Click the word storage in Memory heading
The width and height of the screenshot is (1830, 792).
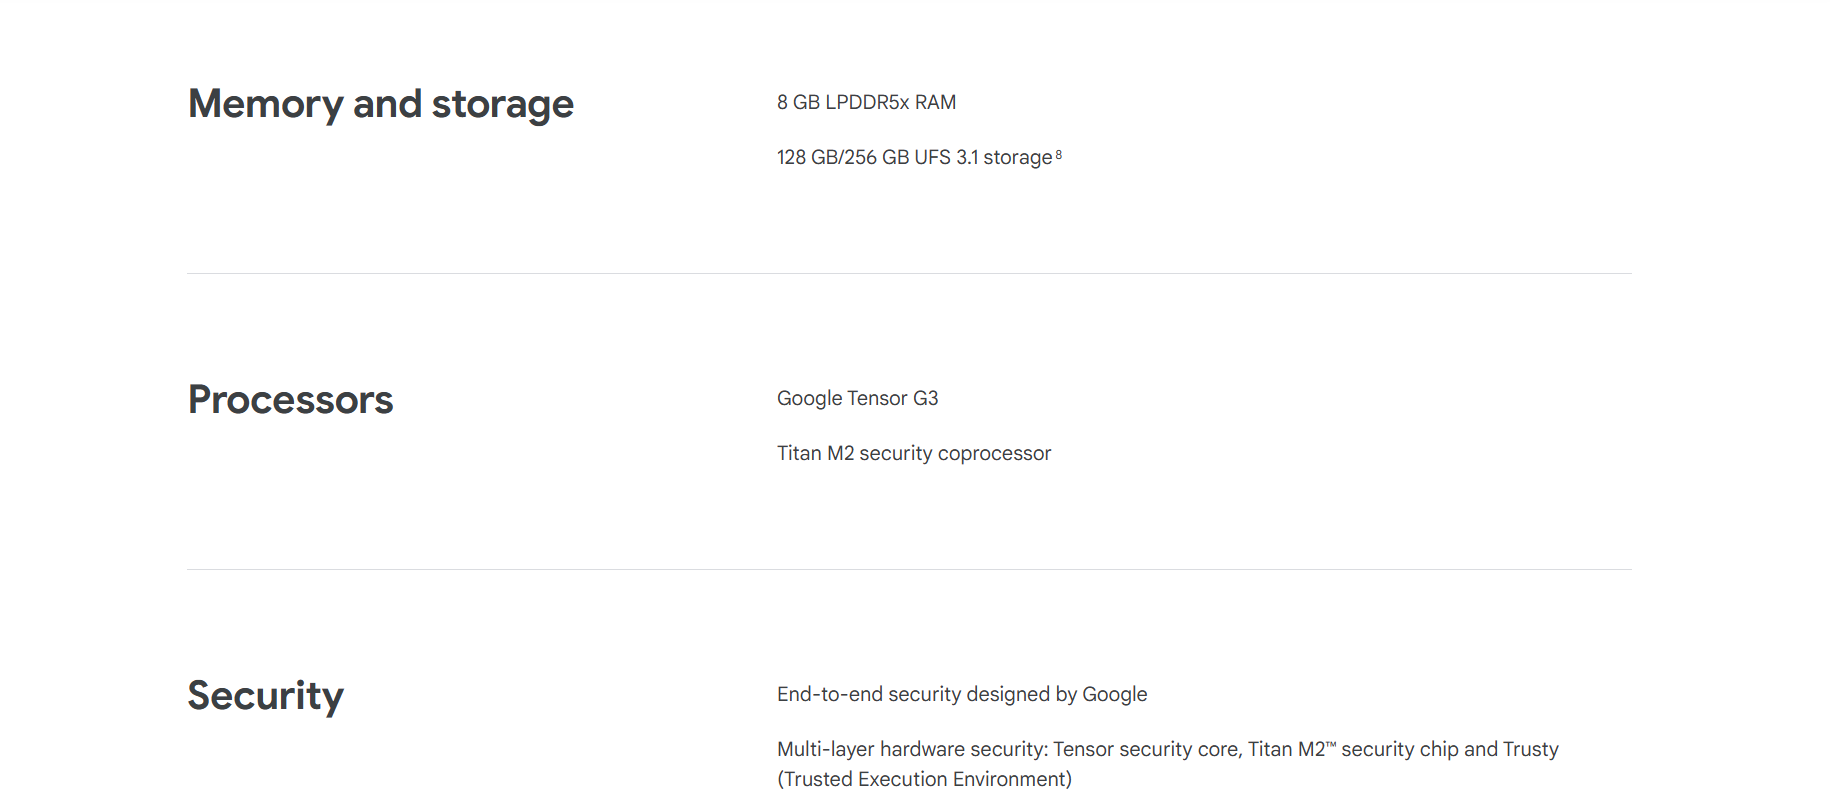click(502, 105)
